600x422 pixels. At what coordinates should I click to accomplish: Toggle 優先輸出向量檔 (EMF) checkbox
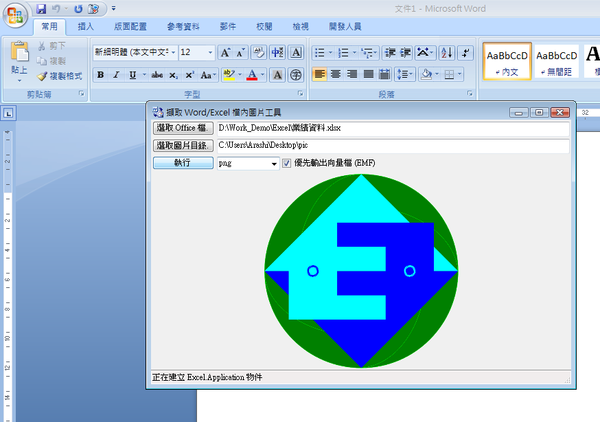pyautogui.click(x=286, y=164)
